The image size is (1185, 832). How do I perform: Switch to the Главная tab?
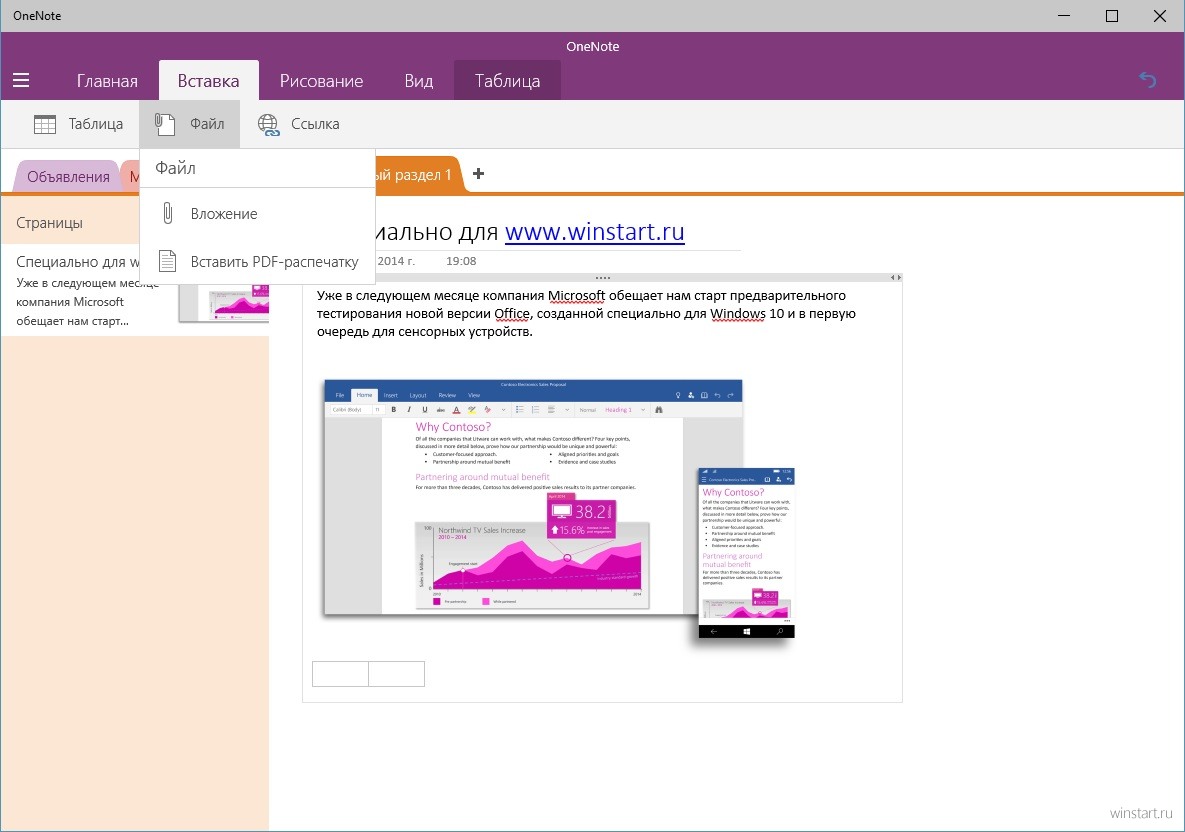pyautogui.click(x=107, y=81)
